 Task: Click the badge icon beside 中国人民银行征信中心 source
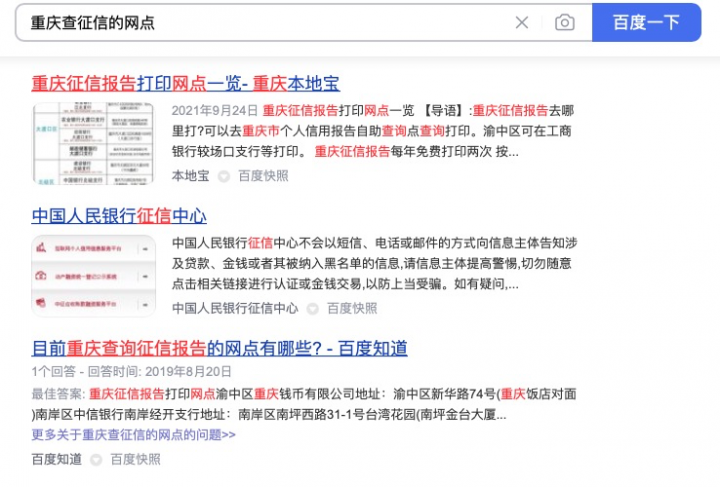click(x=312, y=309)
